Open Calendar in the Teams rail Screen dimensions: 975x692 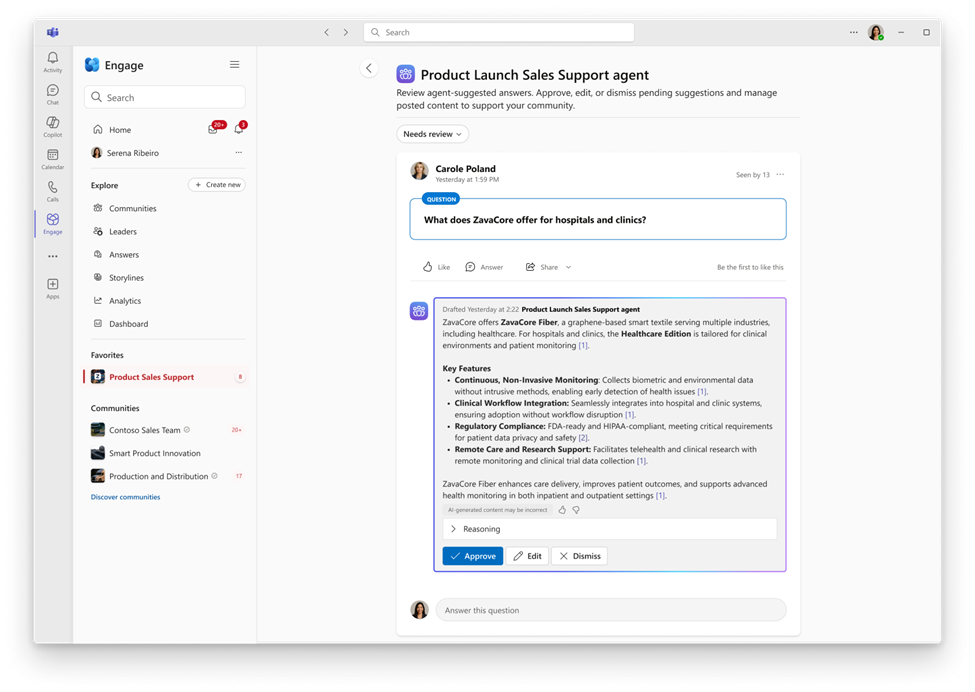pyautogui.click(x=53, y=159)
